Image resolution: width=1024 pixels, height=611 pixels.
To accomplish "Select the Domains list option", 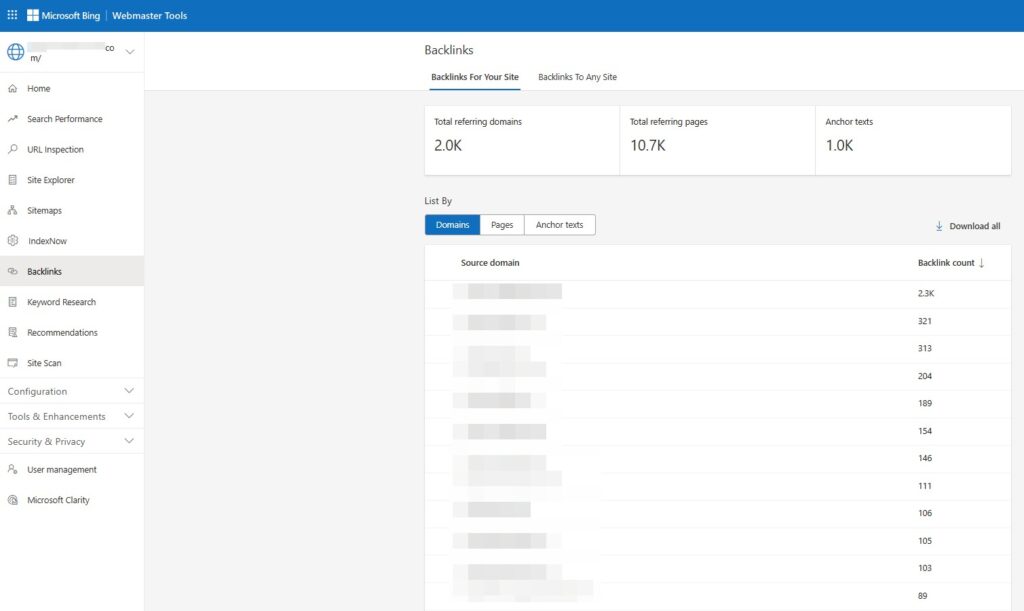I will tap(452, 225).
